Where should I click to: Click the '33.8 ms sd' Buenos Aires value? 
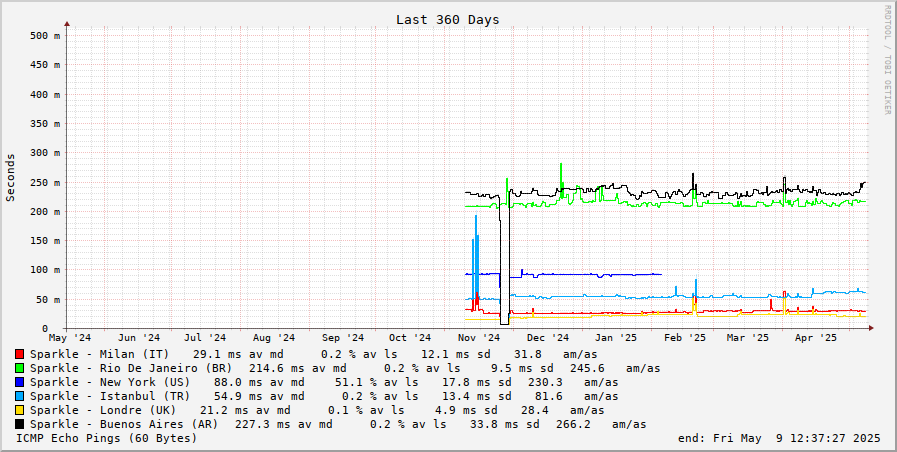pos(504,425)
